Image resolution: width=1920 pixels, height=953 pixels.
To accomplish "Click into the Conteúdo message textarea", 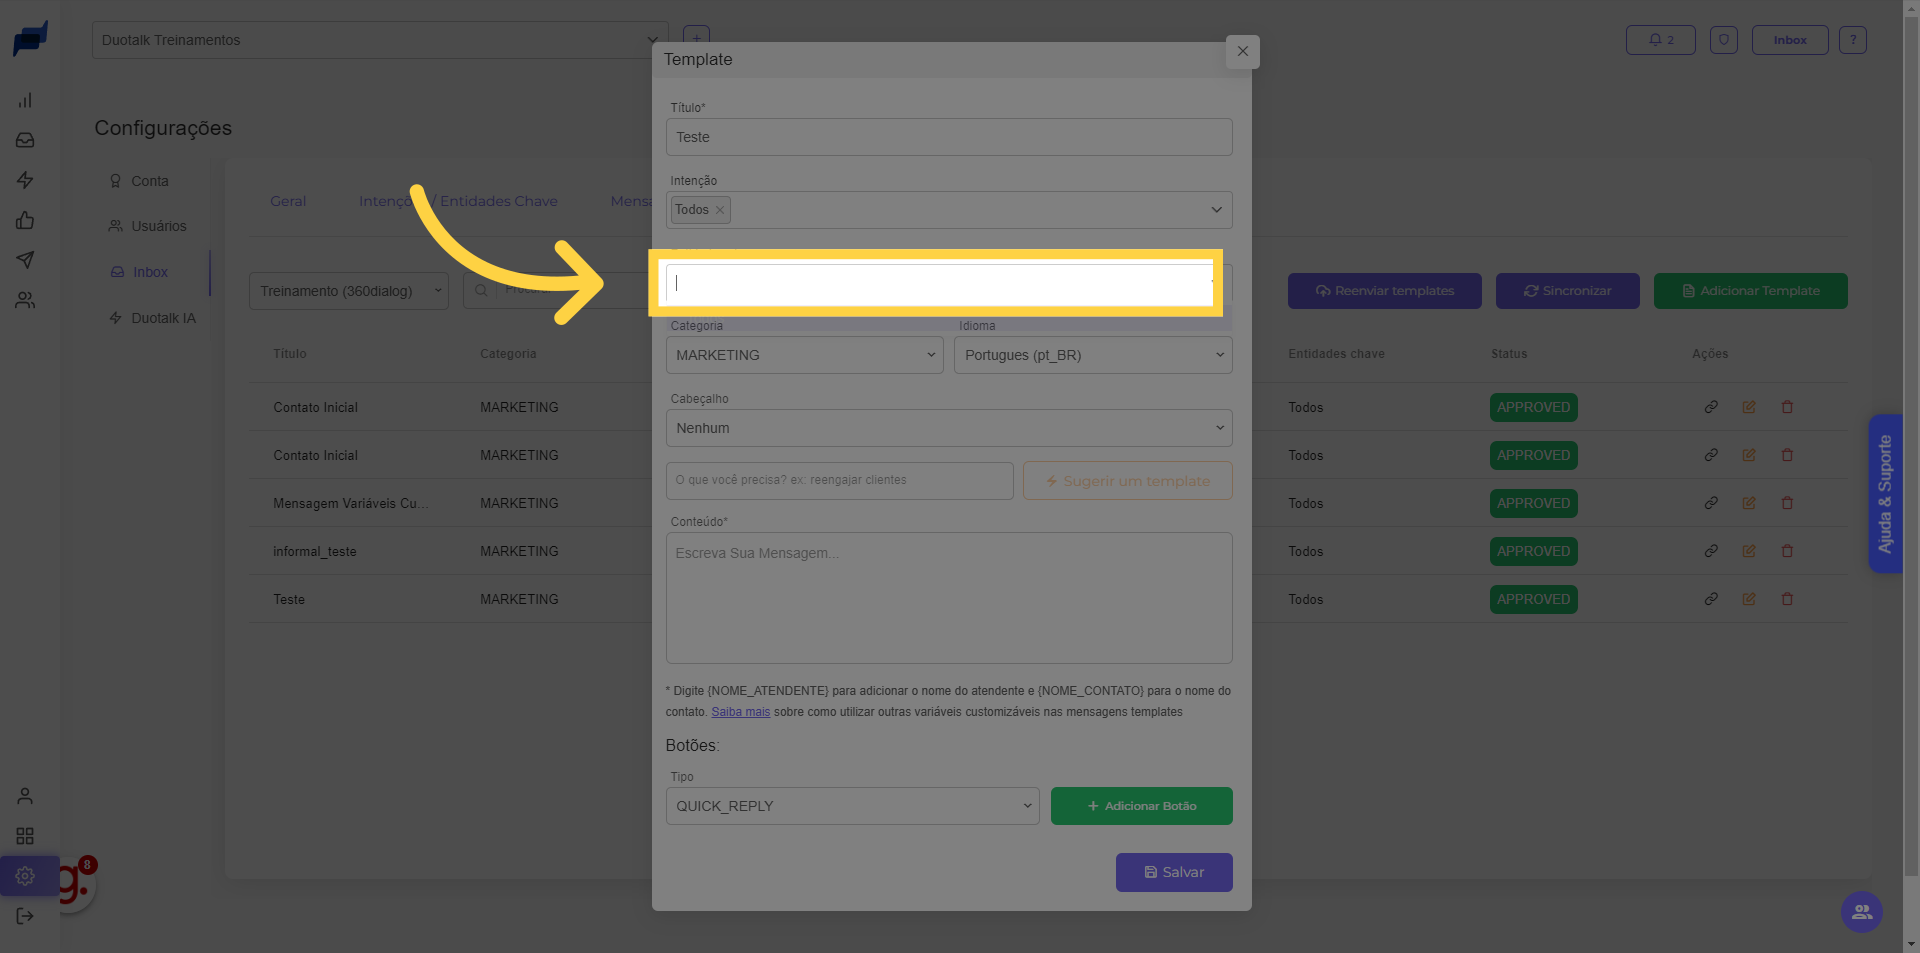I will [948, 598].
